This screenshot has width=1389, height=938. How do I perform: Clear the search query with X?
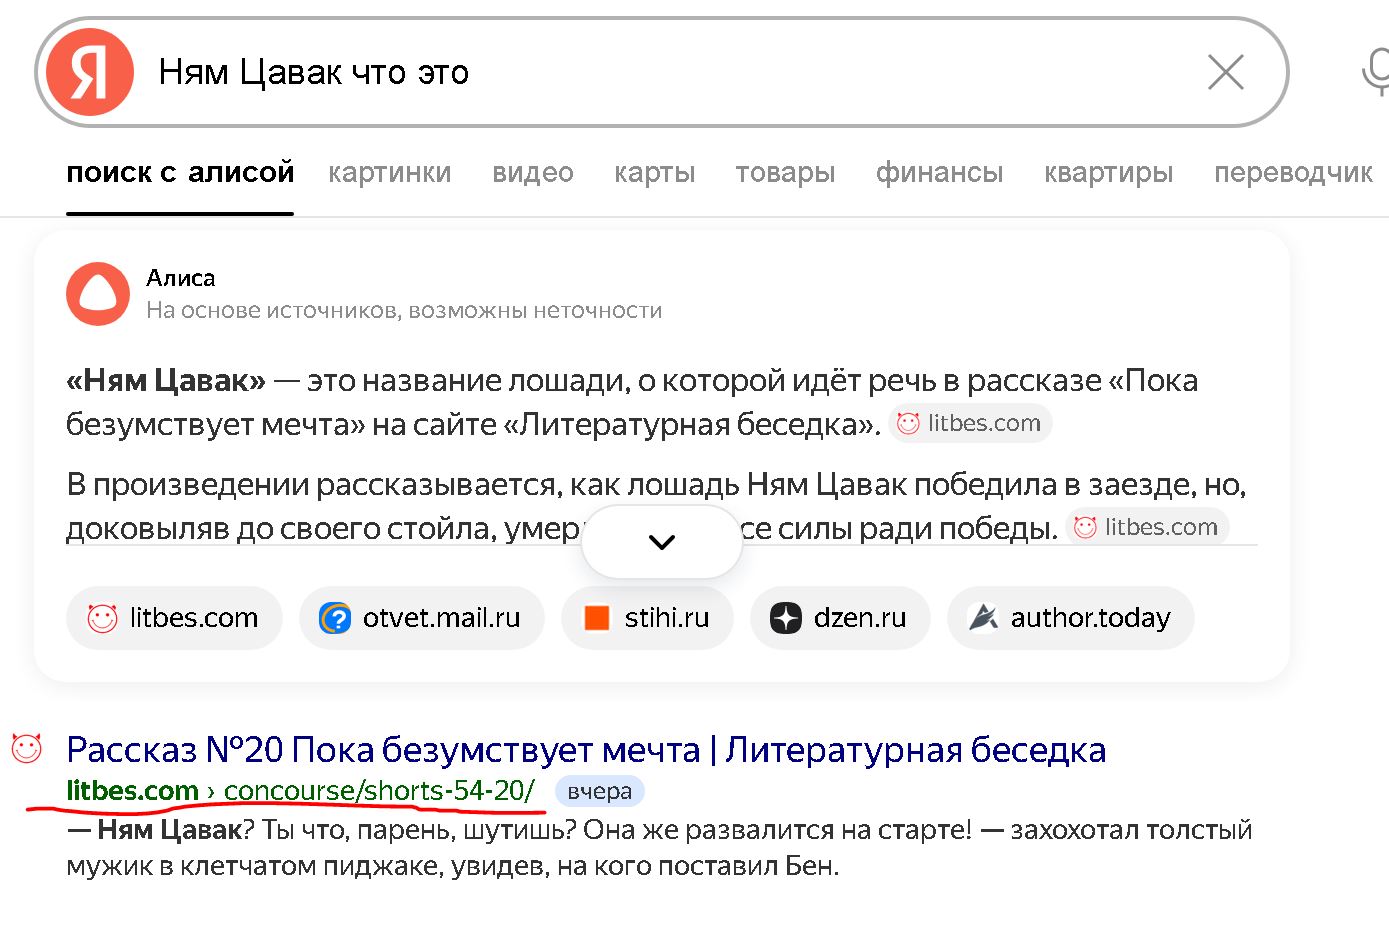tap(1225, 72)
